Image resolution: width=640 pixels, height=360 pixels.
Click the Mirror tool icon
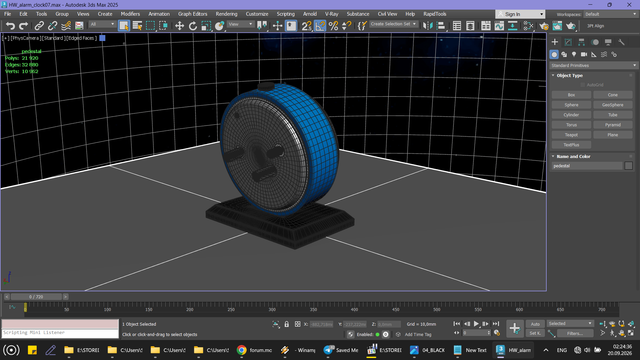coord(427,26)
